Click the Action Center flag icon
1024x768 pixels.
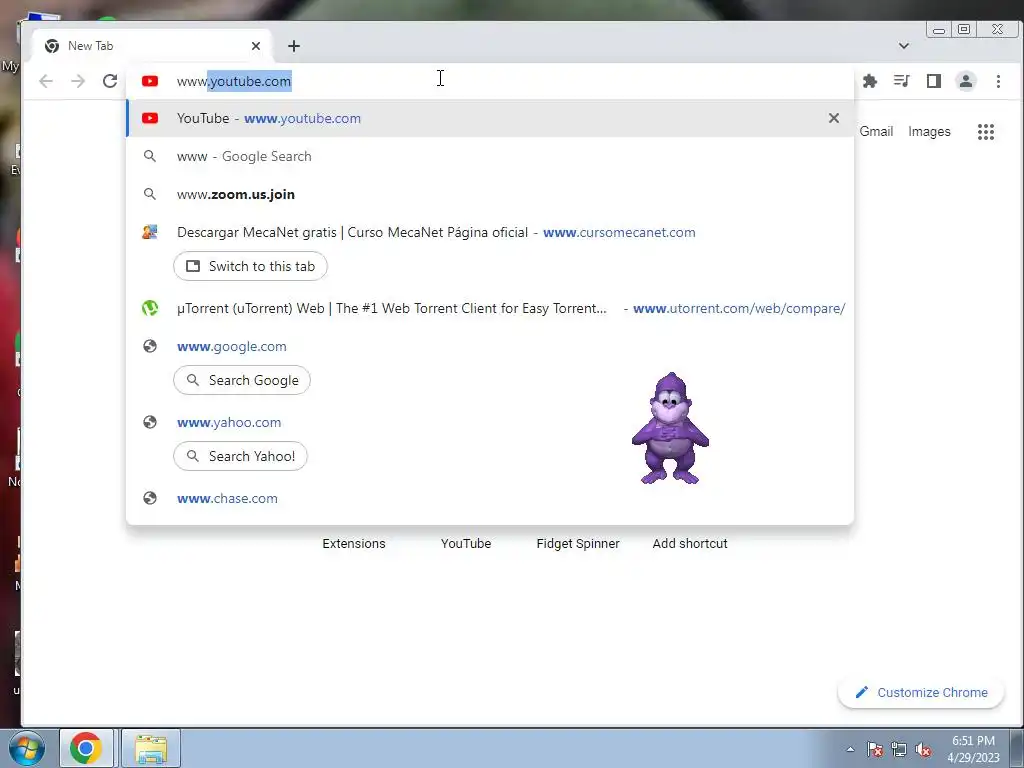click(x=875, y=749)
